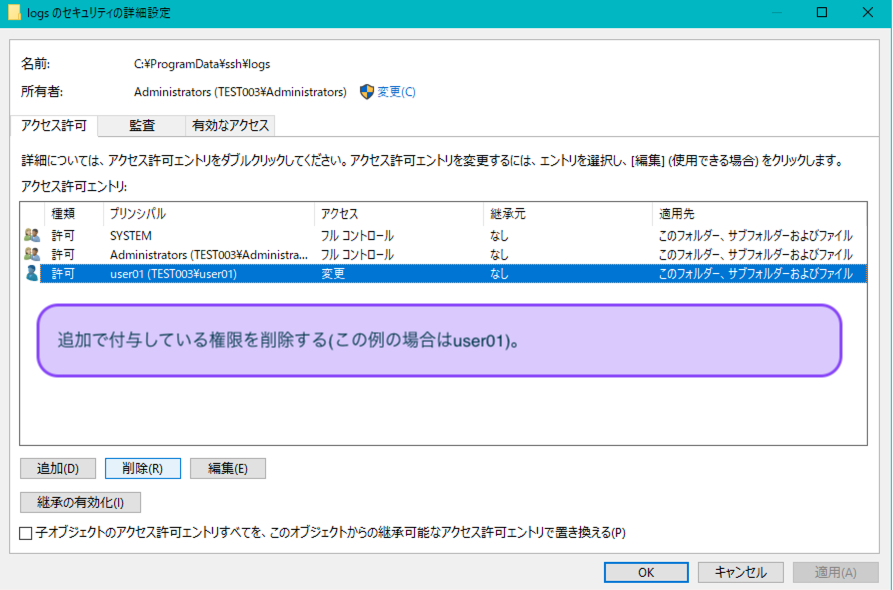This screenshot has height=590, width=893.
Task: Select the アクセス許可 tab
Action: click(x=54, y=126)
